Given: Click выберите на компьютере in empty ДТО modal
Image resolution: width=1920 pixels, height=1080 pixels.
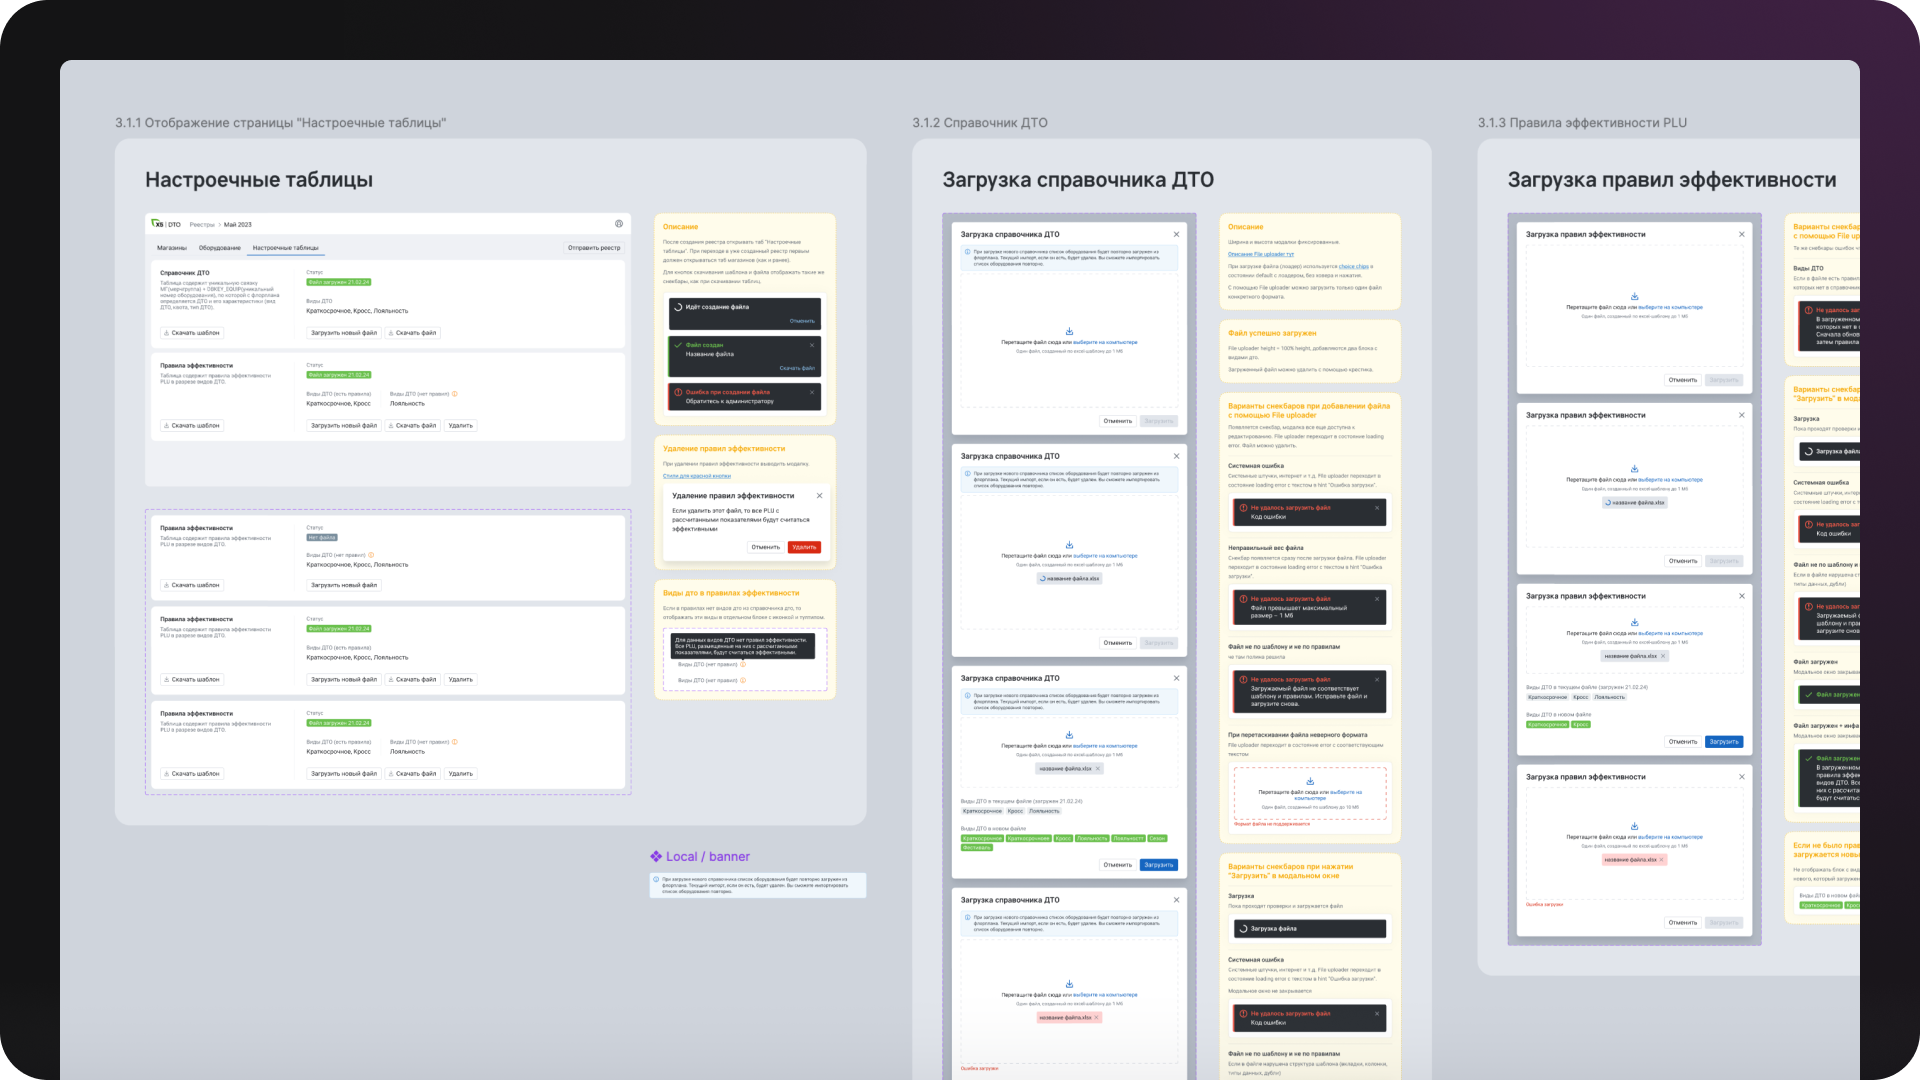Looking at the screenshot, I should pyautogui.click(x=1105, y=342).
